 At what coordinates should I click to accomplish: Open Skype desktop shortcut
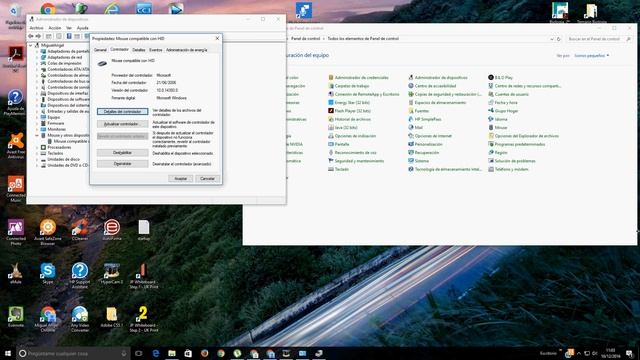pyautogui.click(x=48, y=273)
